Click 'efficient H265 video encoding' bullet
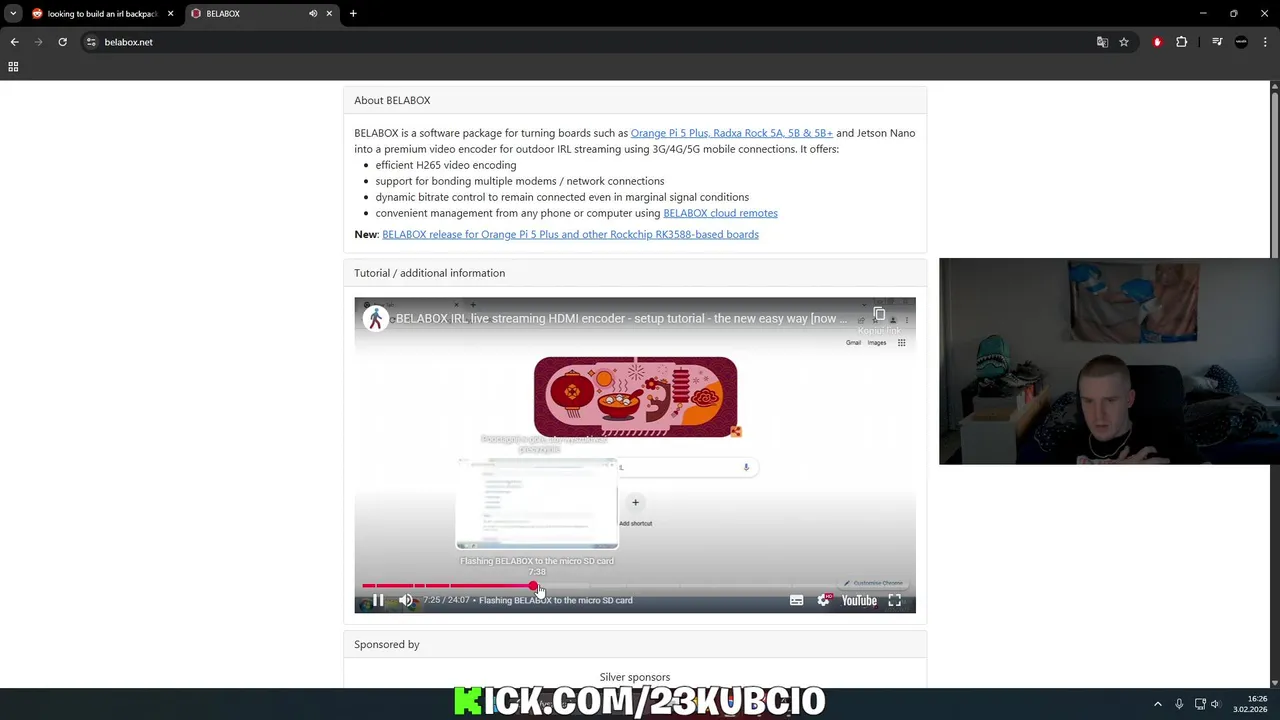The height and width of the screenshot is (720, 1280). pos(446,165)
